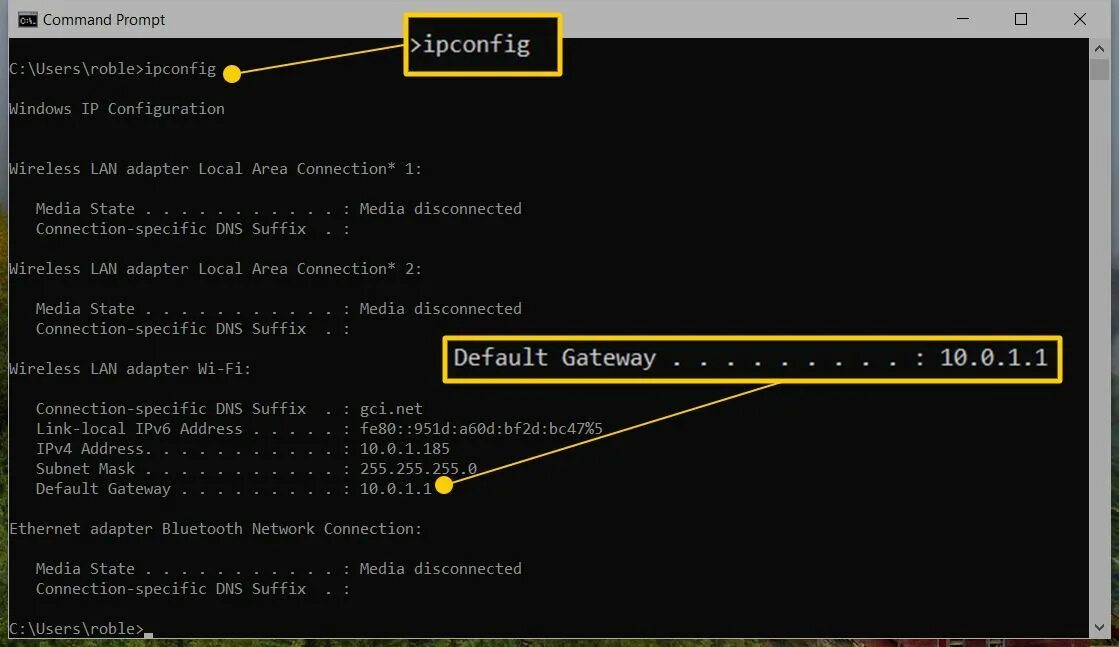Click the scrollbar down arrow
The height and width of the screenshot is (647, 1119).
pyautogui.click(x=1099, y=628)
